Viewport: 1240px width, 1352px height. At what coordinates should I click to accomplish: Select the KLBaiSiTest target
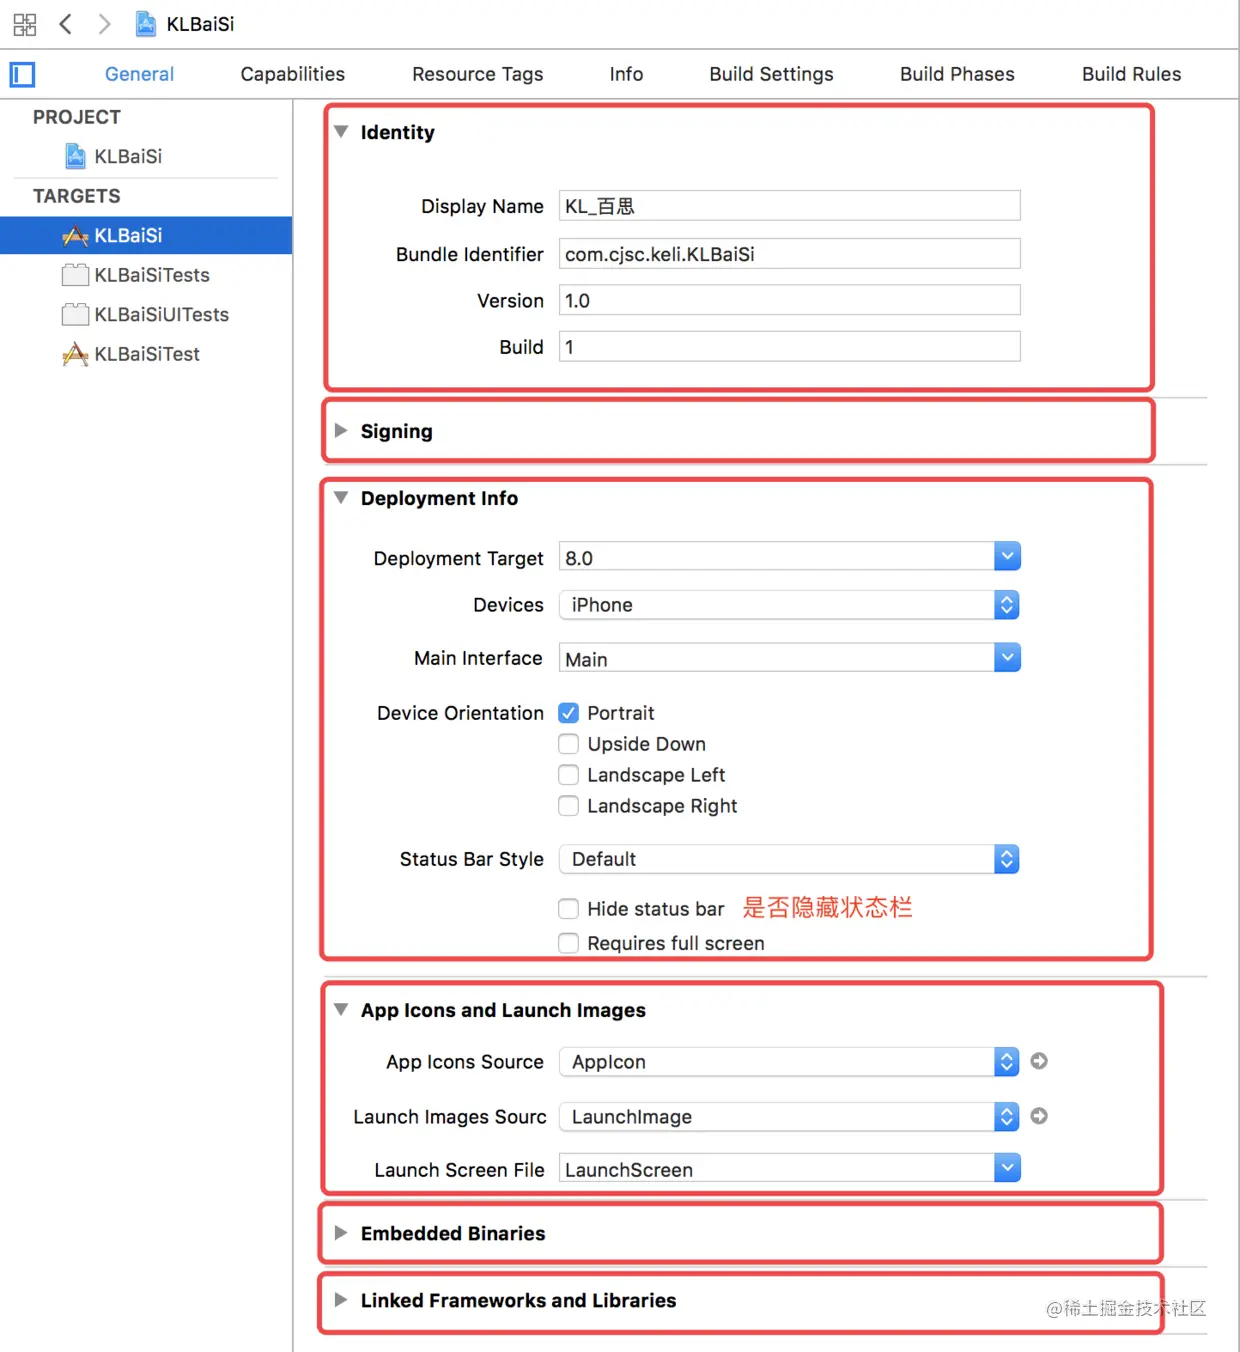(146, 354)
